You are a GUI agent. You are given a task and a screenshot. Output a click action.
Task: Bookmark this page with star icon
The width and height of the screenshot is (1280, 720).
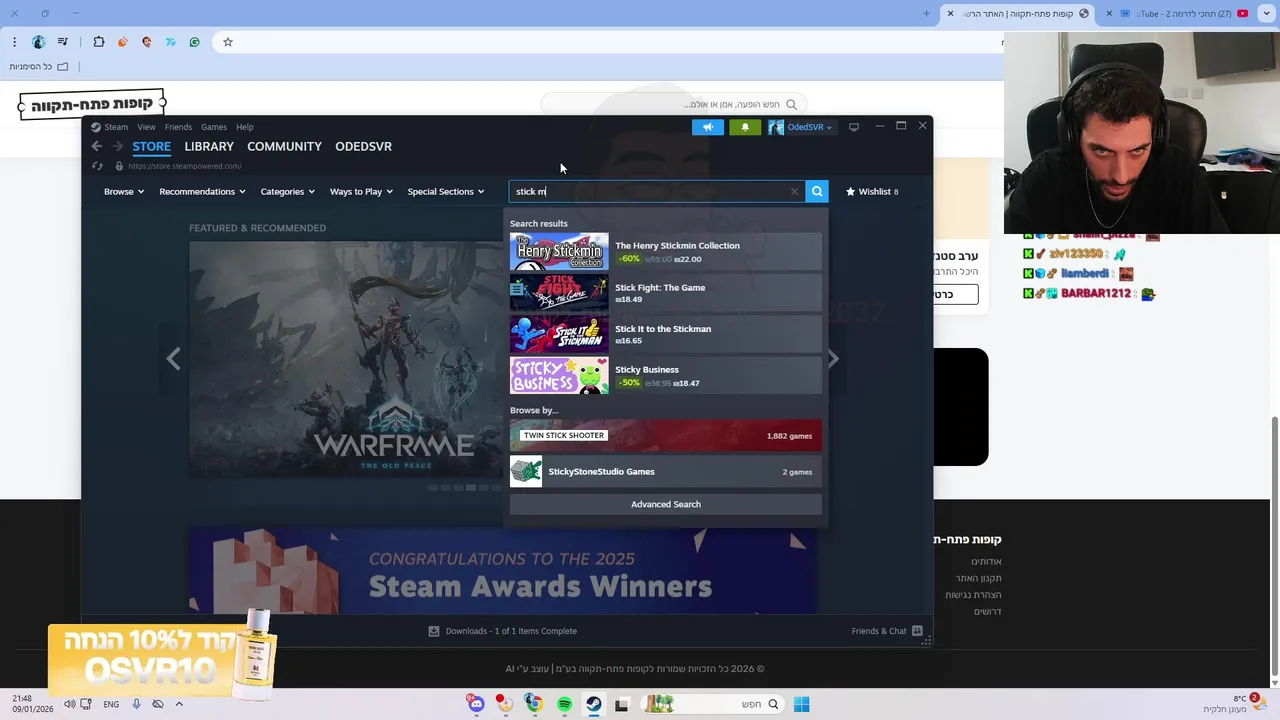(x=228, y=42)
